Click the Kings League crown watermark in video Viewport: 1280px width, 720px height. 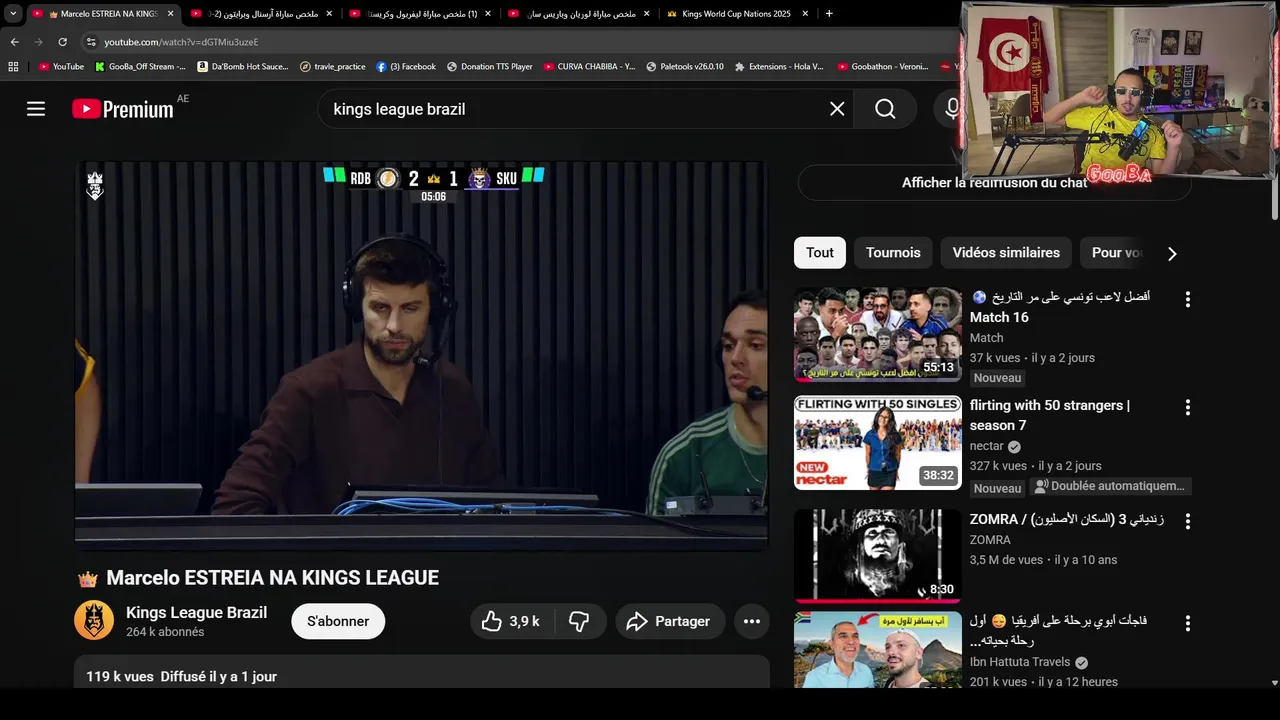[95, 185]
